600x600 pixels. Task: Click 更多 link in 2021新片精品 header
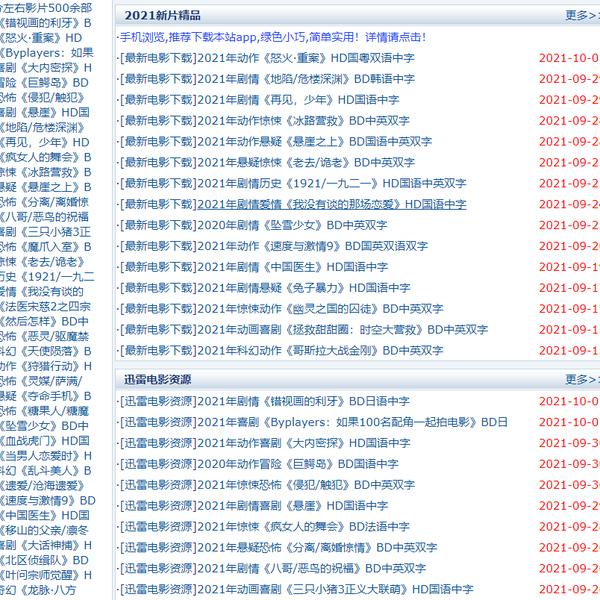pyautogui.click(x=582, y=15)
